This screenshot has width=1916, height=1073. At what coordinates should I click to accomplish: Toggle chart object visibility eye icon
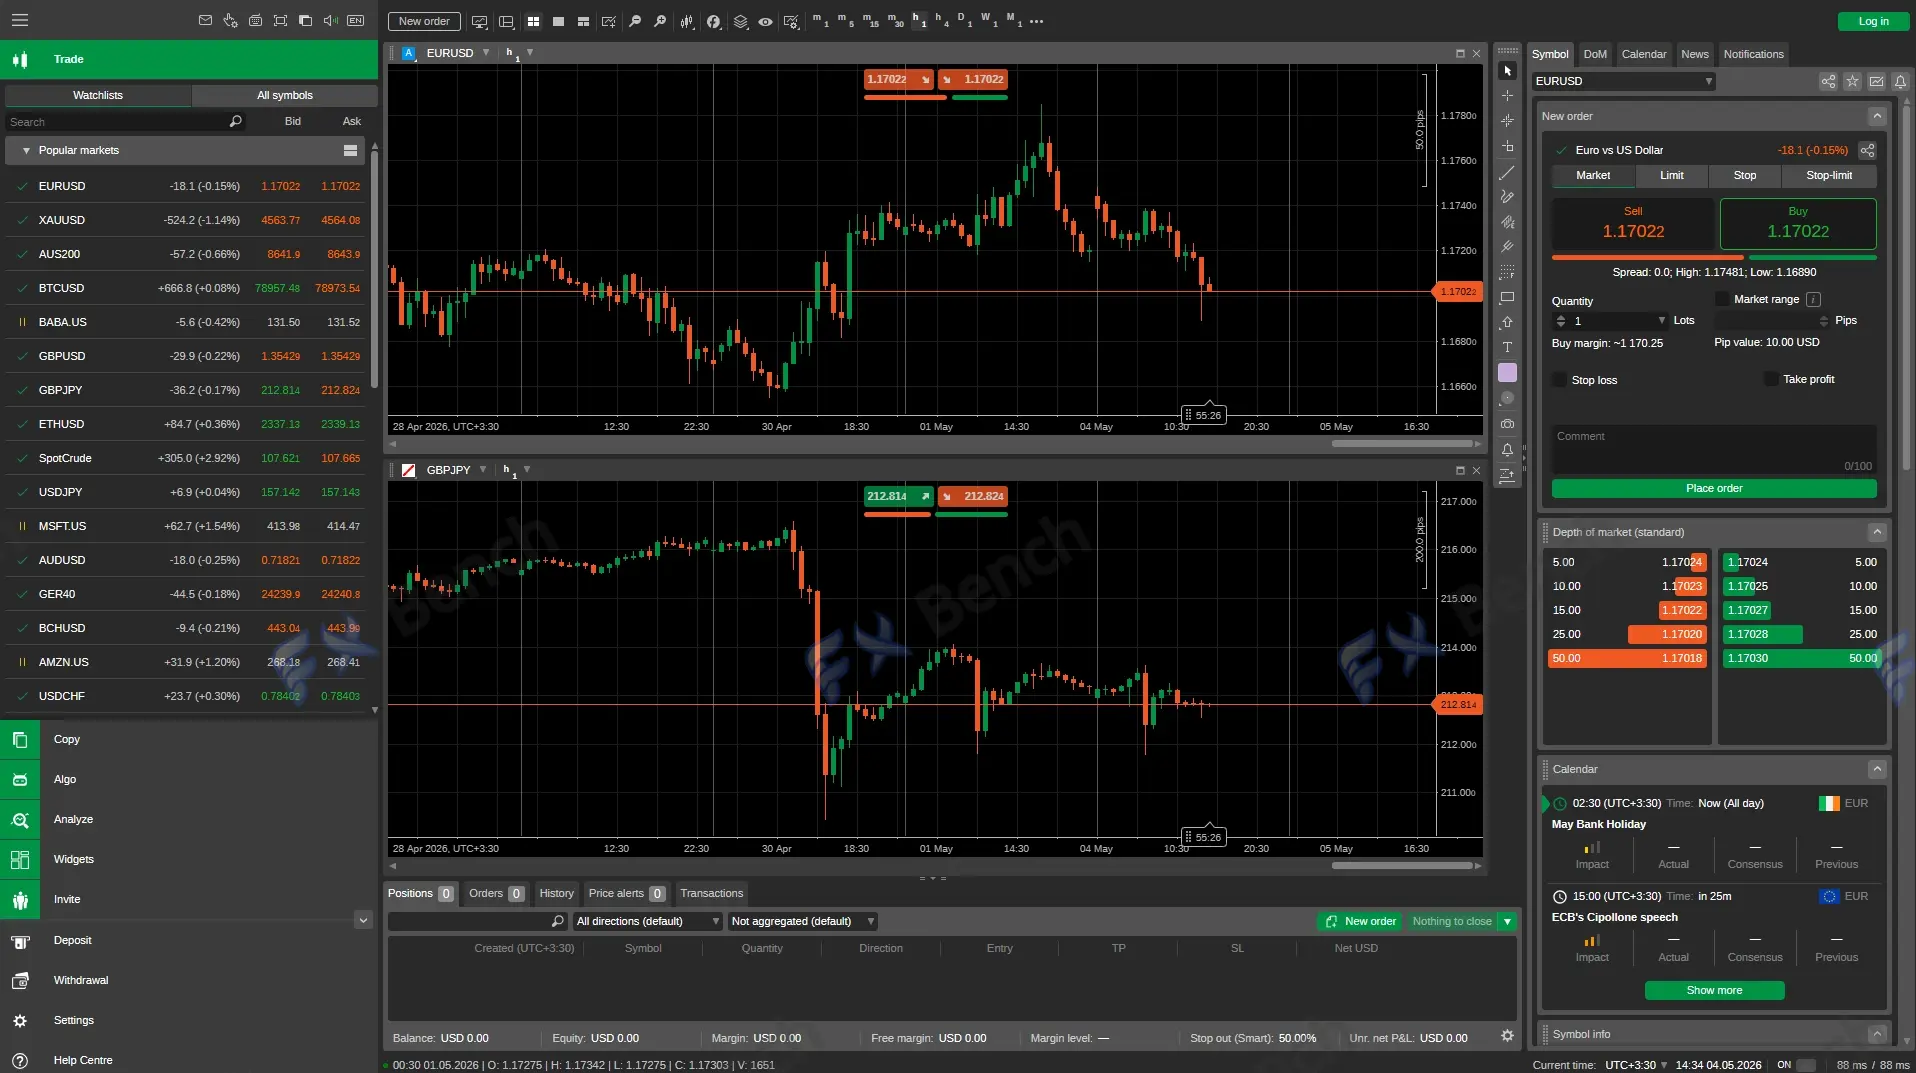(x=765, y=21)
